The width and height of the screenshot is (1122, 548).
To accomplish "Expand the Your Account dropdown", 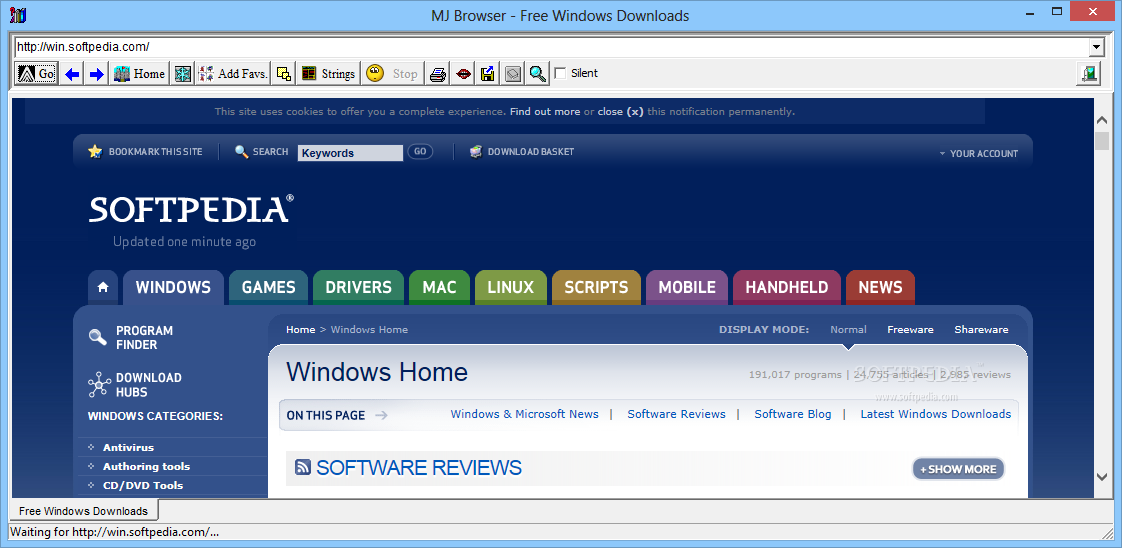I will pos(978,153).
